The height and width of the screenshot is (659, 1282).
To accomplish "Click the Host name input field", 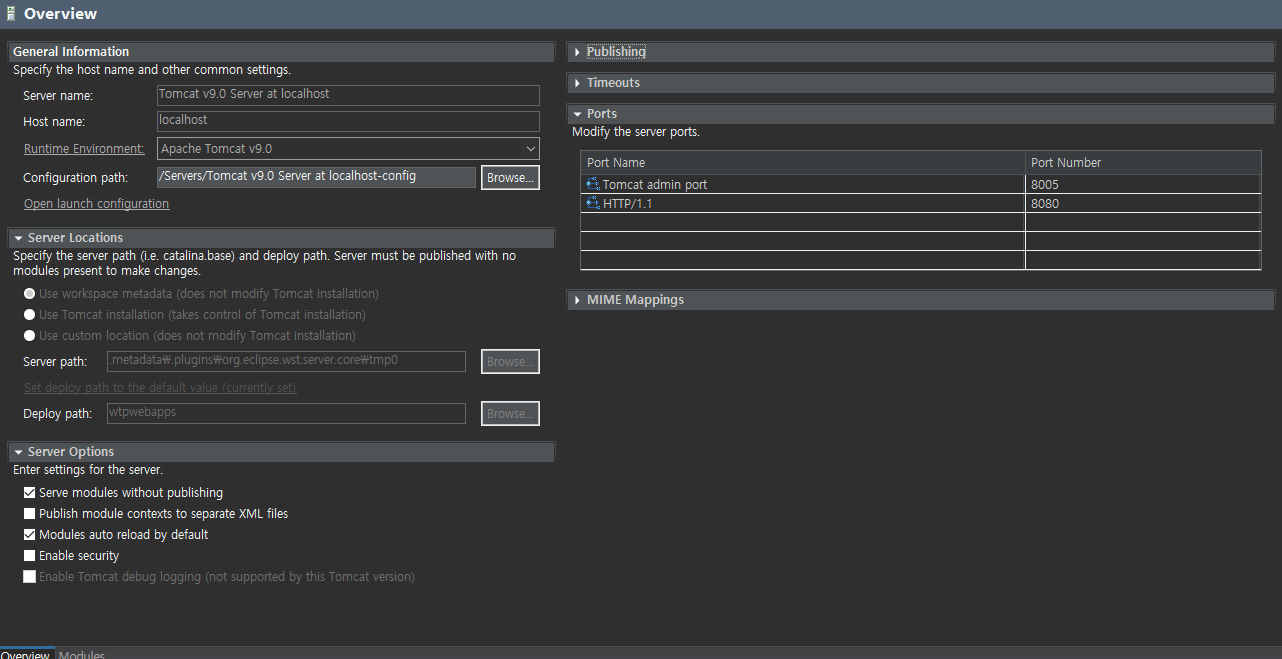I will pos(348,121).
